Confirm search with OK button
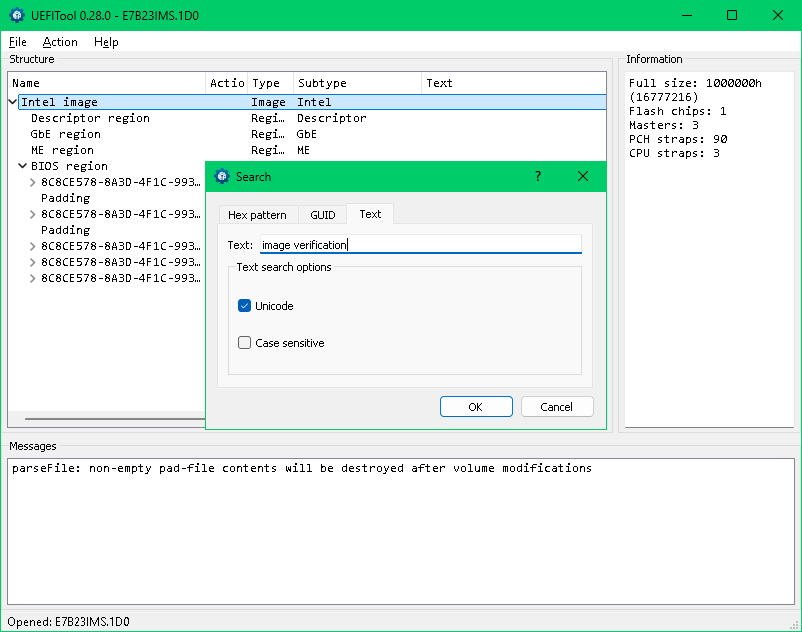Image resolution: width=802 pixels, height=632 pixels. [x=476, y=407]
